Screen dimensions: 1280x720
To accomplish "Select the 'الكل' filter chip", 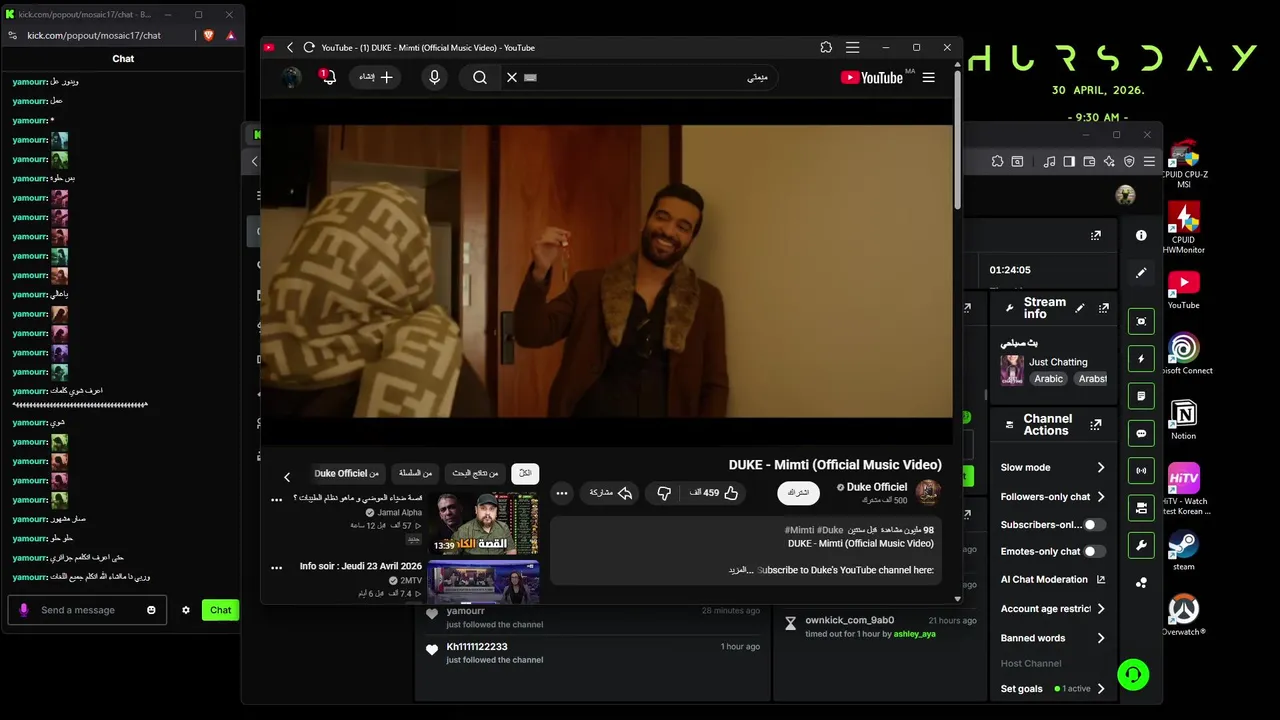I will pyautogui.click(x=525, y=473).
